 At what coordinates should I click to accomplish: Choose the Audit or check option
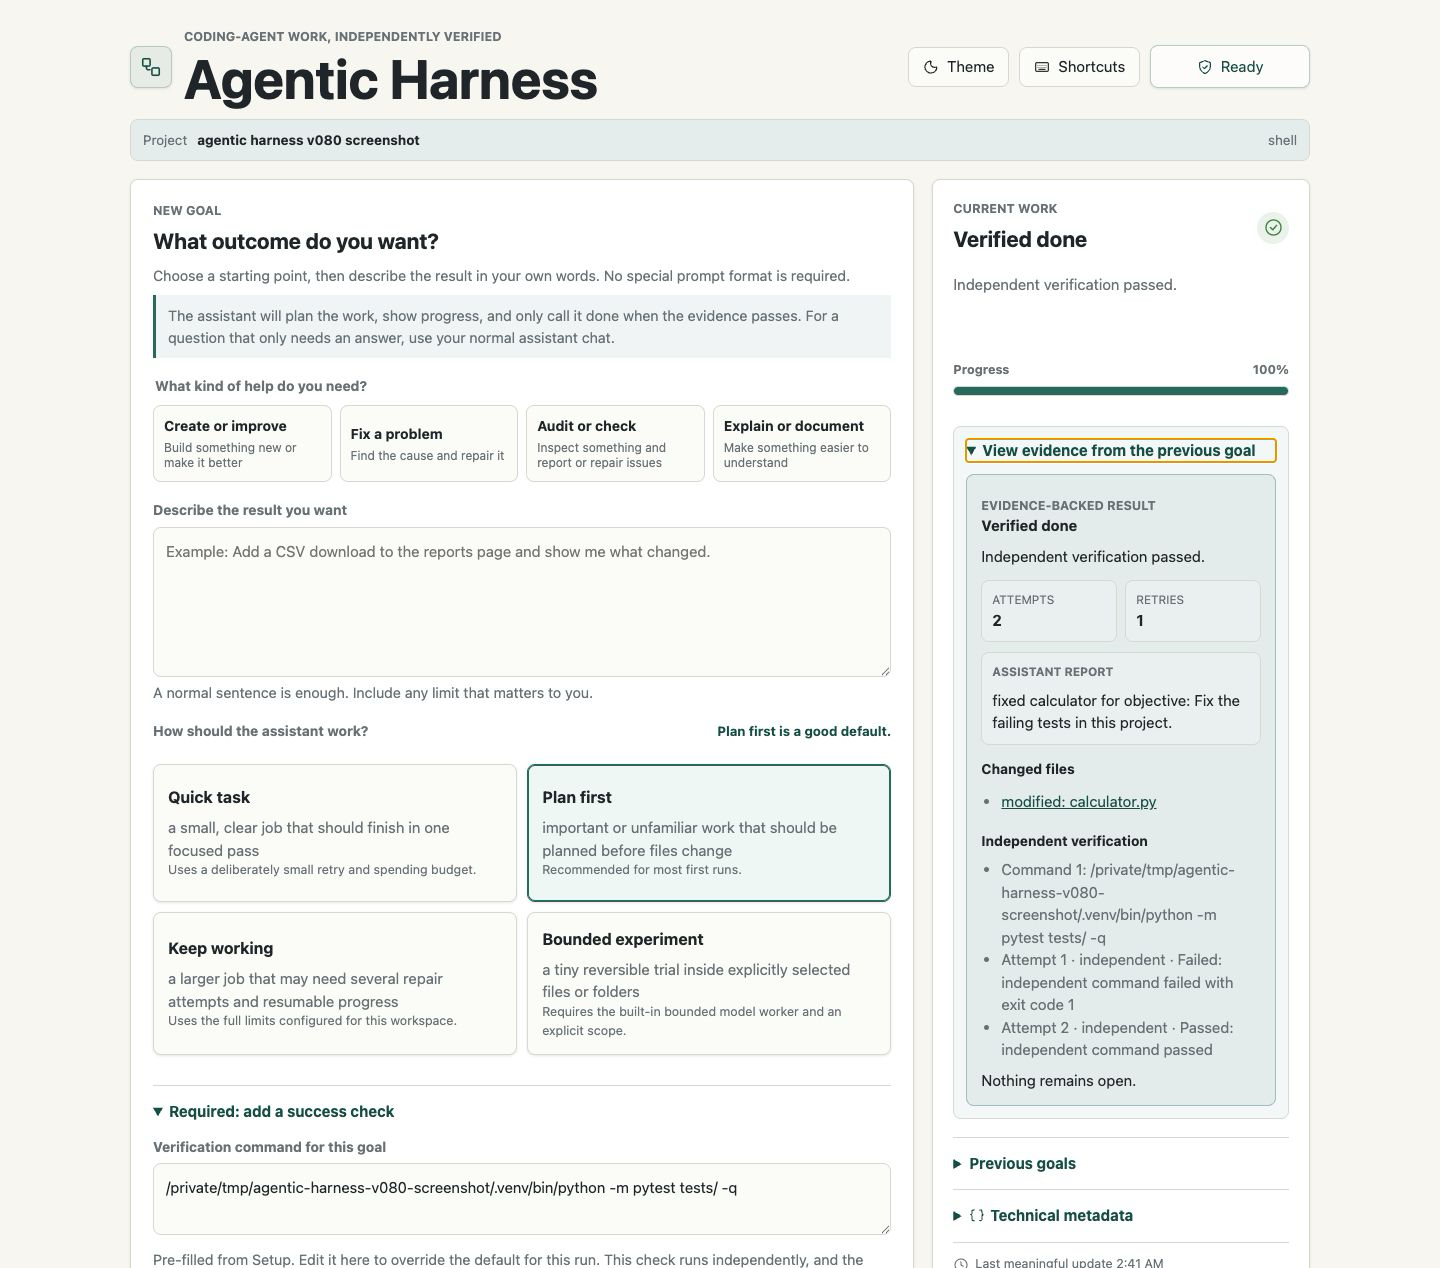coord(615,443)
